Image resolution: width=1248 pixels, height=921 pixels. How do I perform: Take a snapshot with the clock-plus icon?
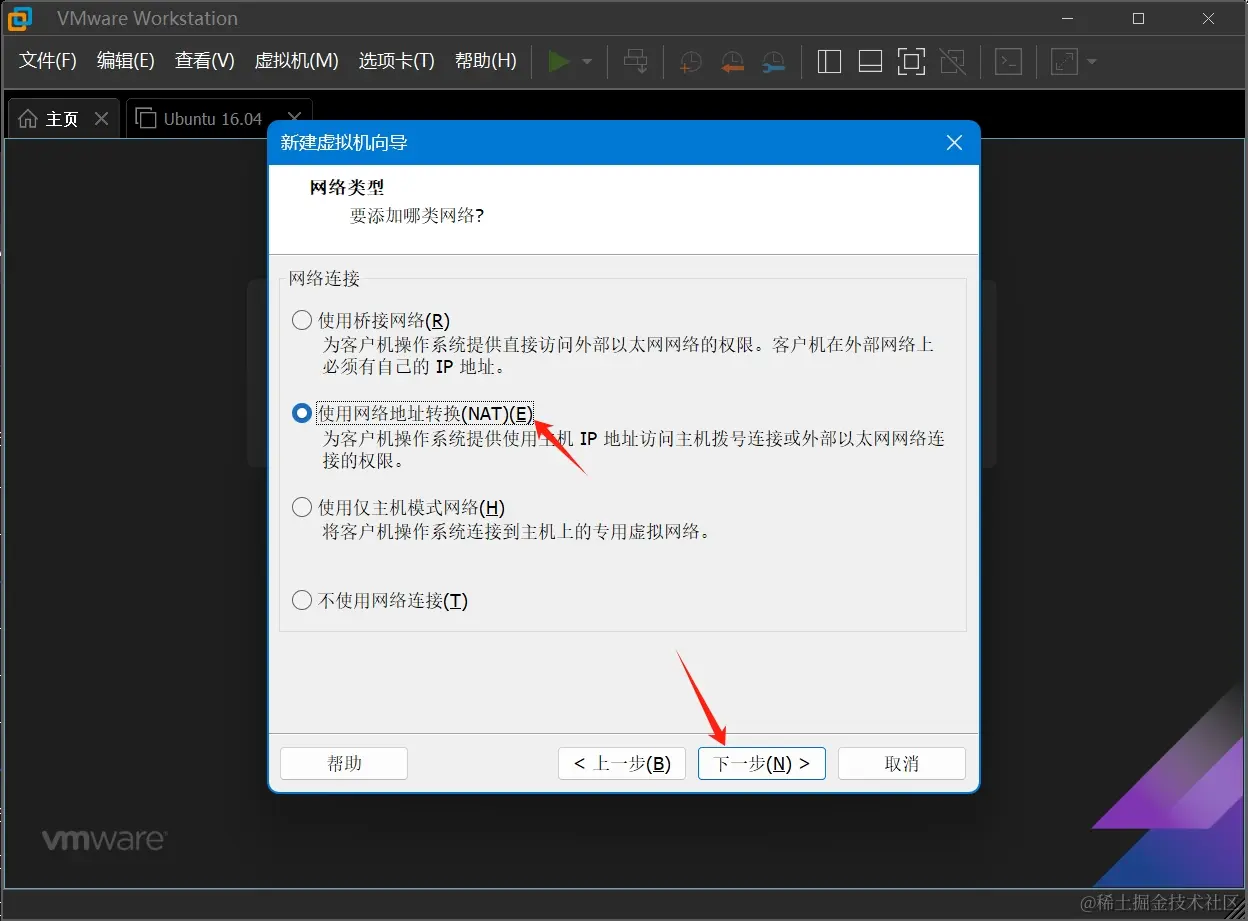pos(690,62)
